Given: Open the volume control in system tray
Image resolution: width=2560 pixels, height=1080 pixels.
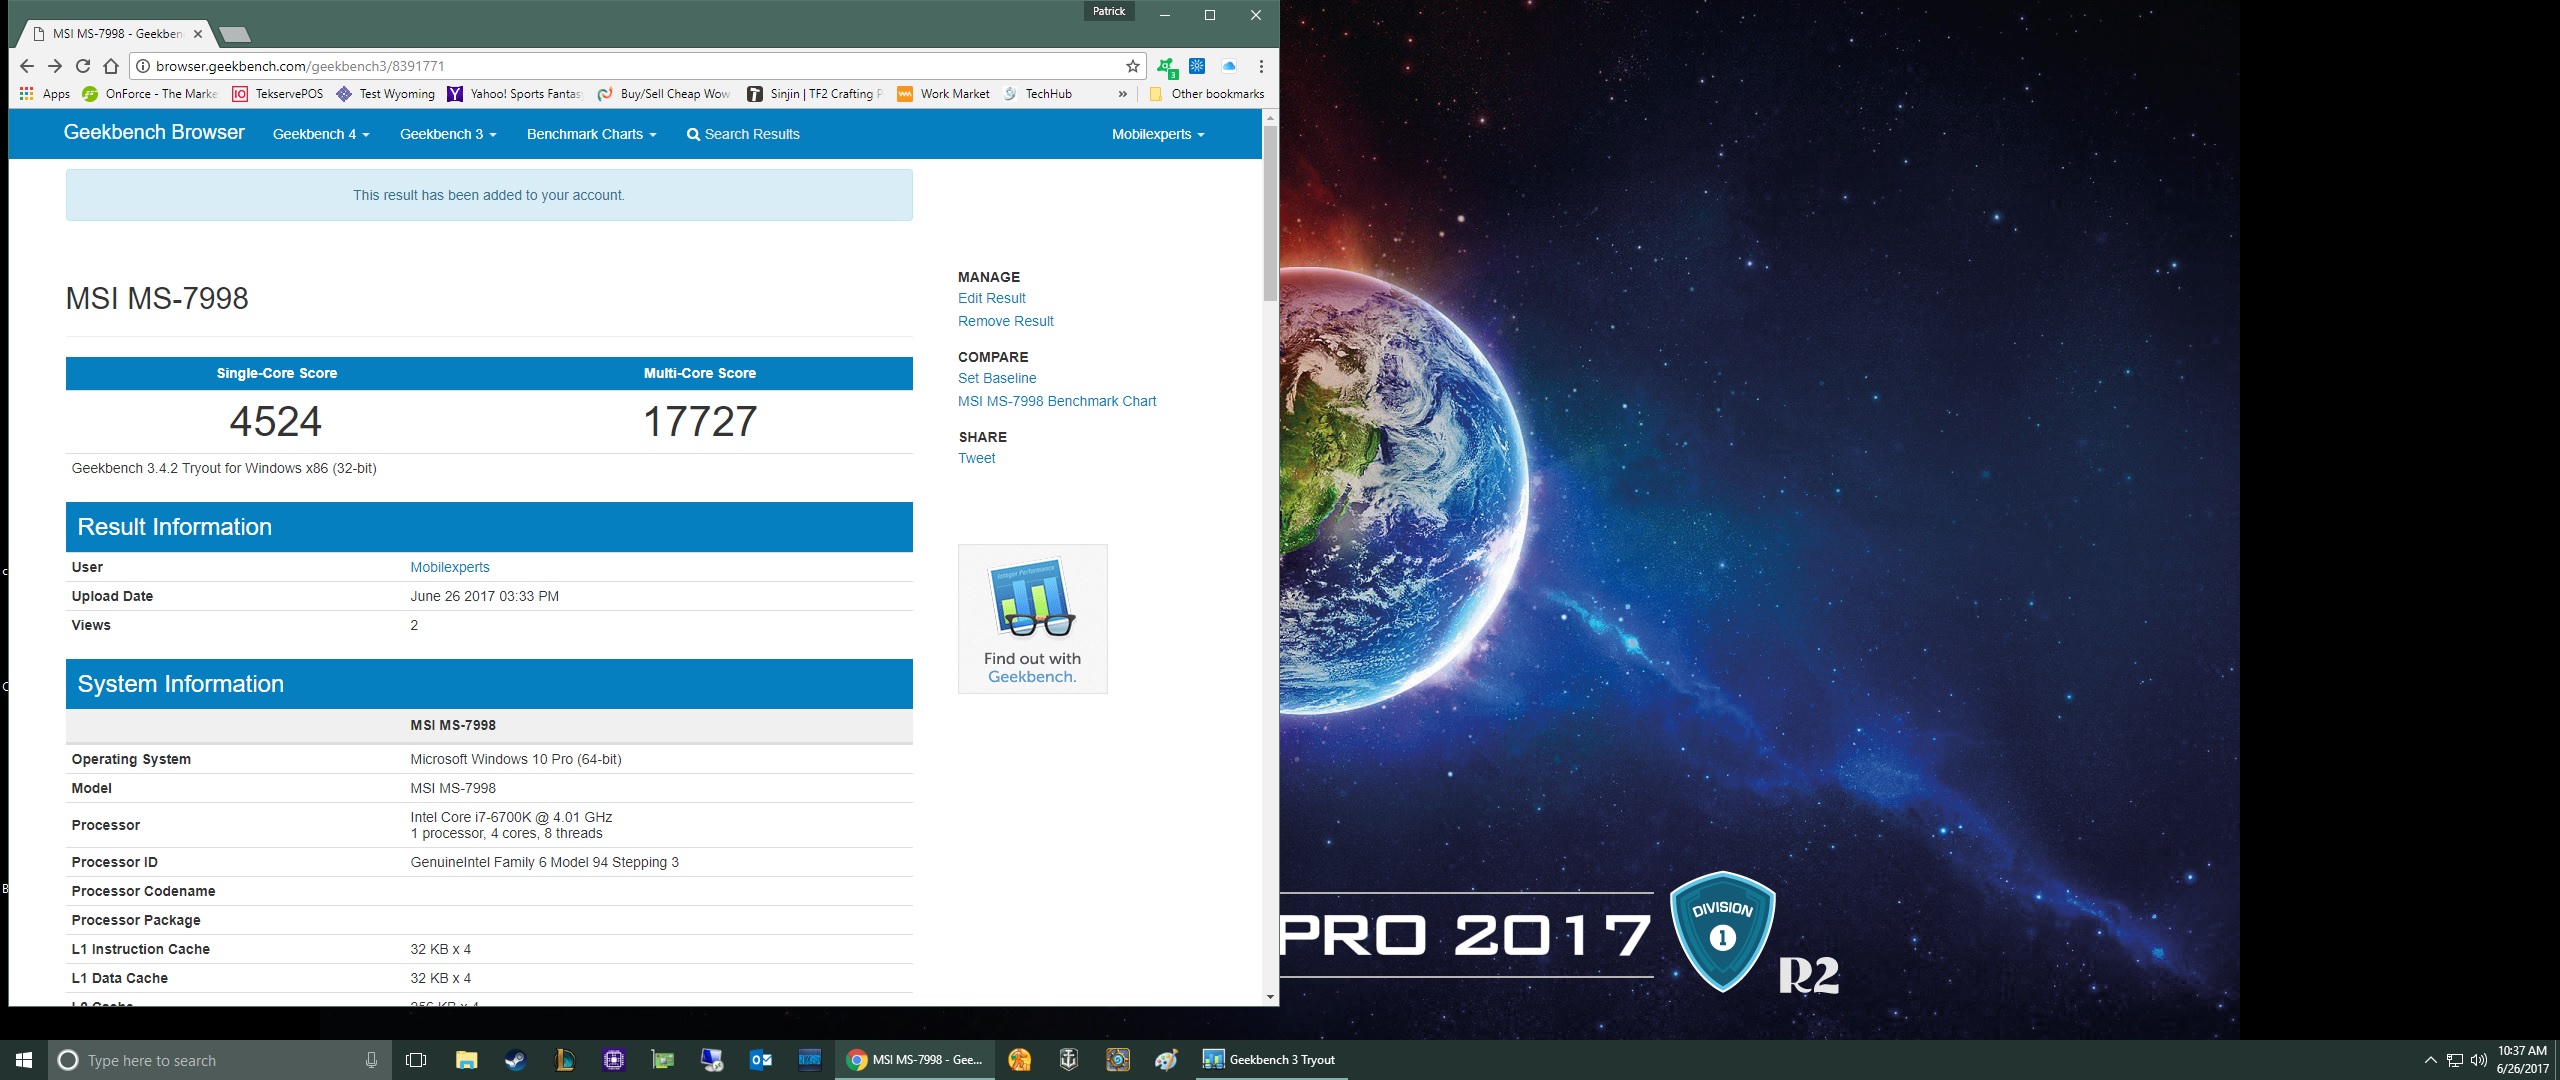Looking at the screenshot, I should coord(2478,1060).
